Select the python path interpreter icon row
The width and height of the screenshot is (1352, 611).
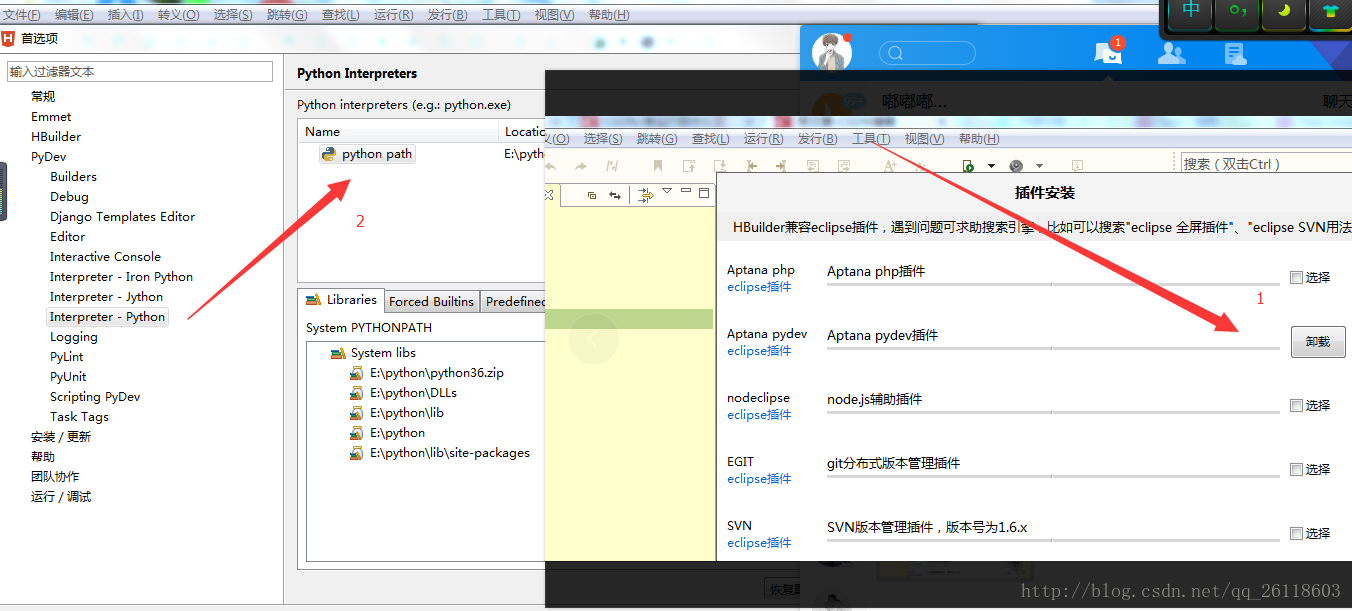click(367, 154)
